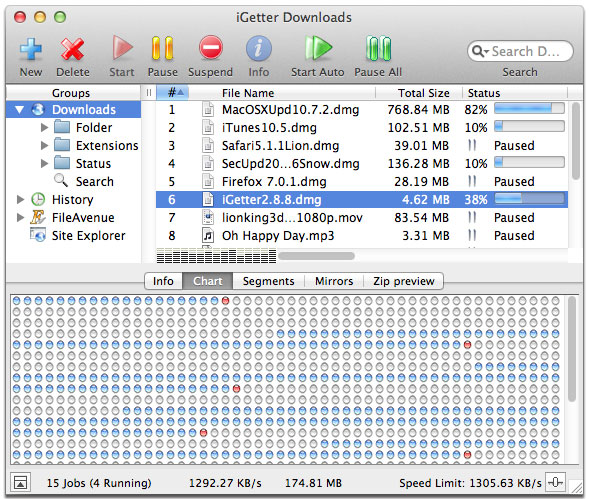Expand the History group
589x499 pixels.
coord(20,200)
